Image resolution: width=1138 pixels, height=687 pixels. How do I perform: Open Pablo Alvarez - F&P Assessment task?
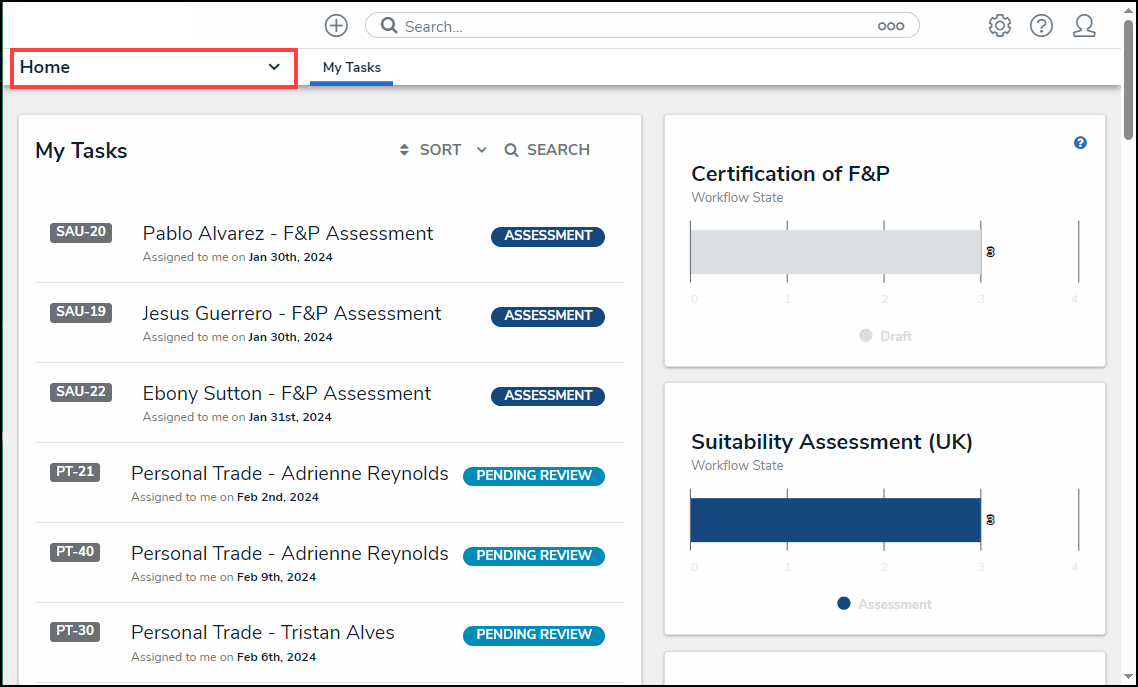click(x=288, y=234)
